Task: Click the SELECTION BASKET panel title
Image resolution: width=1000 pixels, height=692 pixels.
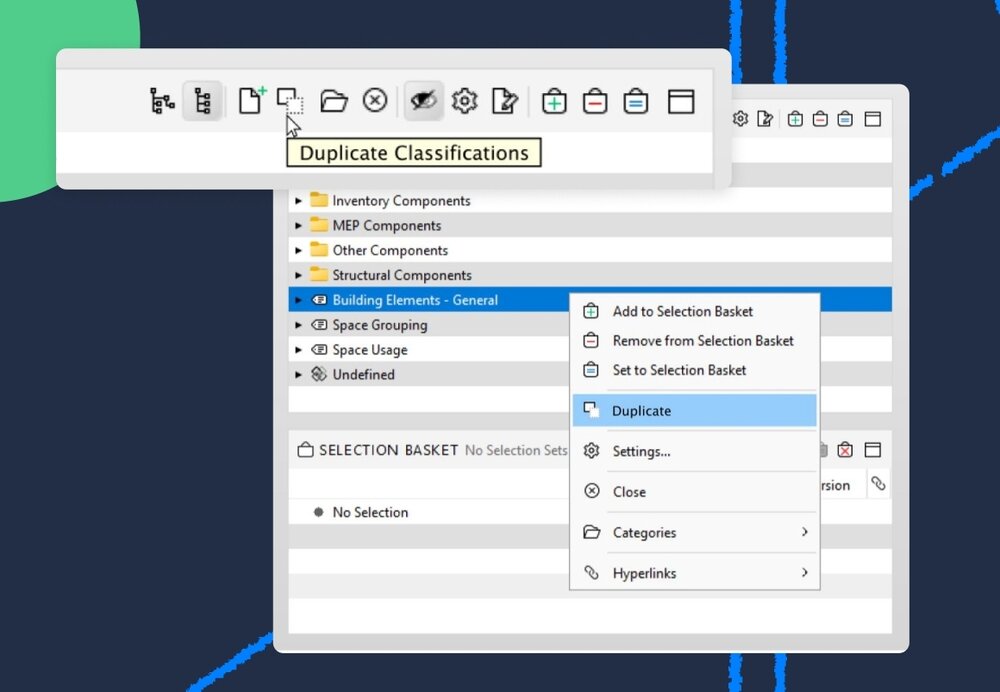Action: point(388,450)
